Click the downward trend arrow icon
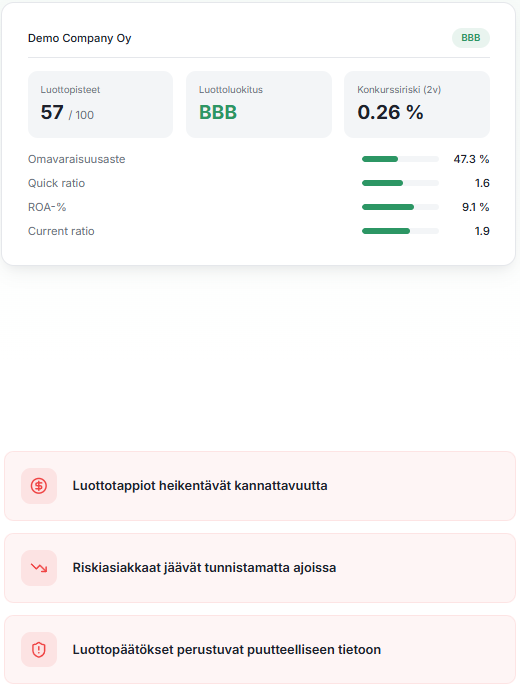The width and height of the screenshot is (520, 688). 39,568
